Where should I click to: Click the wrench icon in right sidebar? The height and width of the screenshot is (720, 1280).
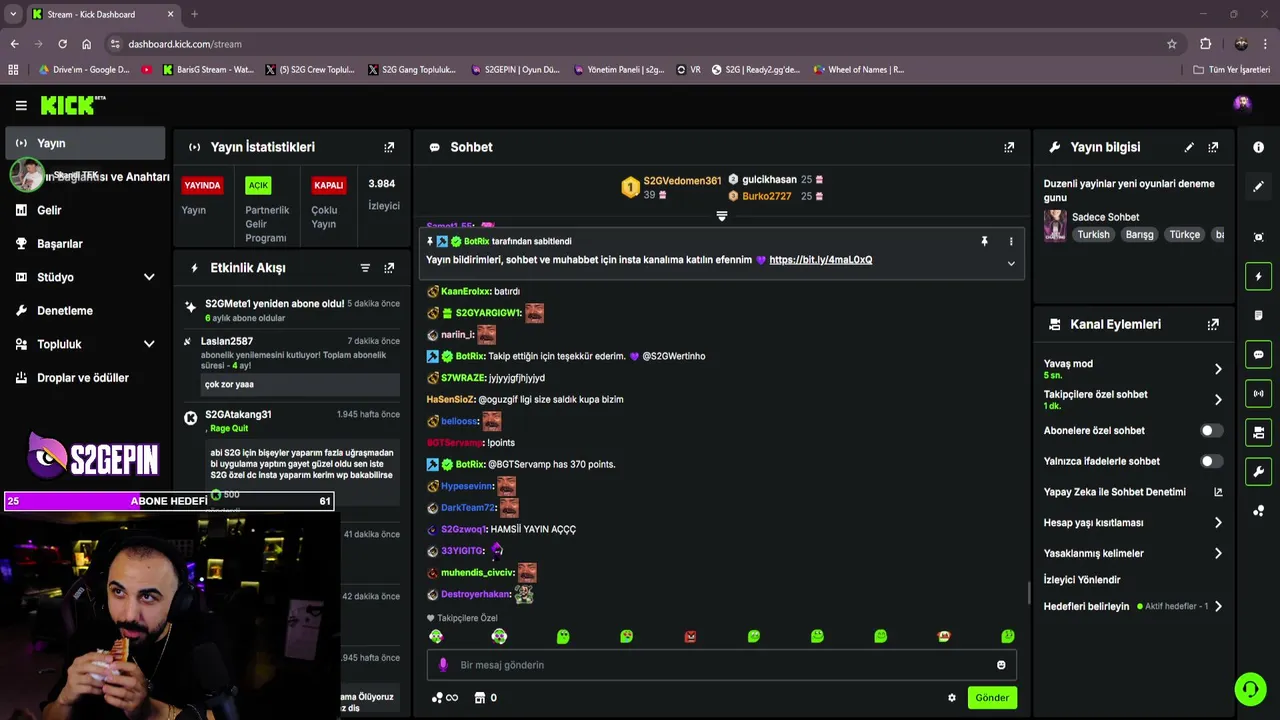click(1259, 472)
